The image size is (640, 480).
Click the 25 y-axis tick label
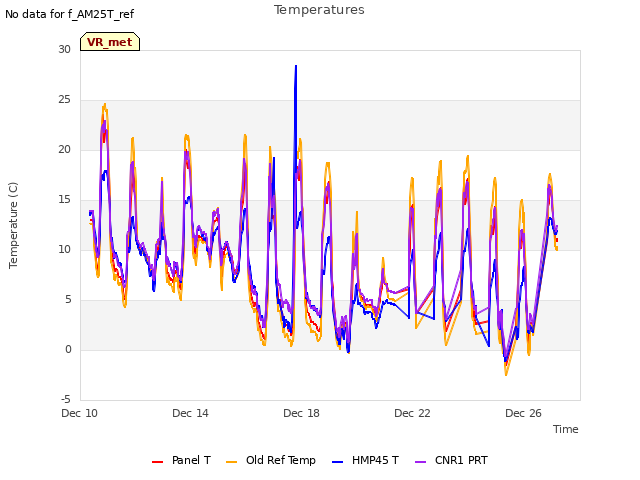[x=64, y=100]
